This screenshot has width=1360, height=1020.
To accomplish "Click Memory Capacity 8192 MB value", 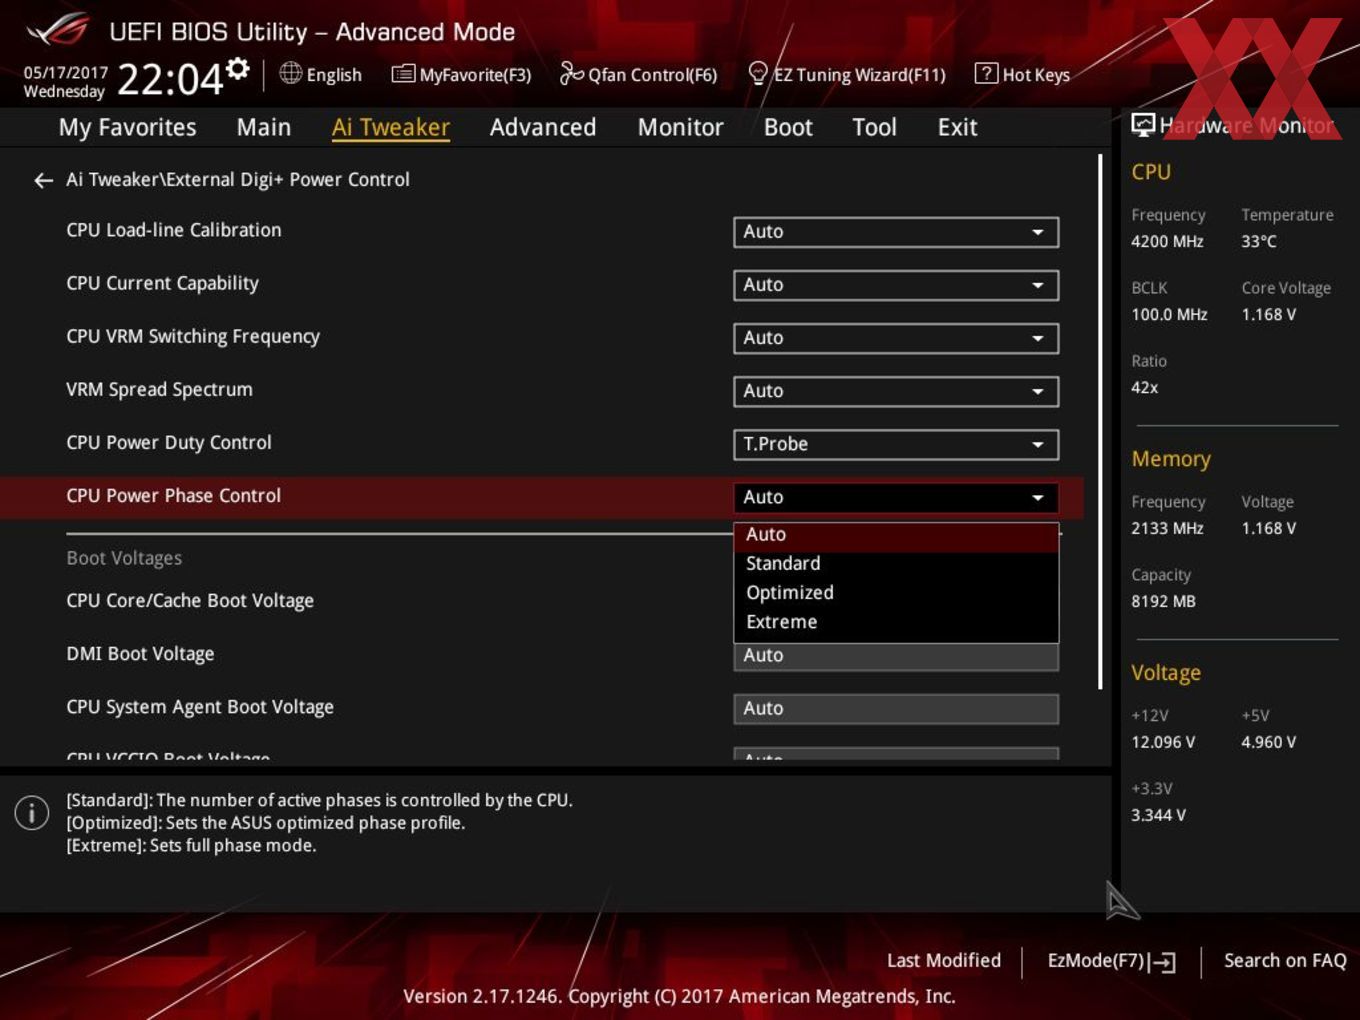I will 1163,601.
